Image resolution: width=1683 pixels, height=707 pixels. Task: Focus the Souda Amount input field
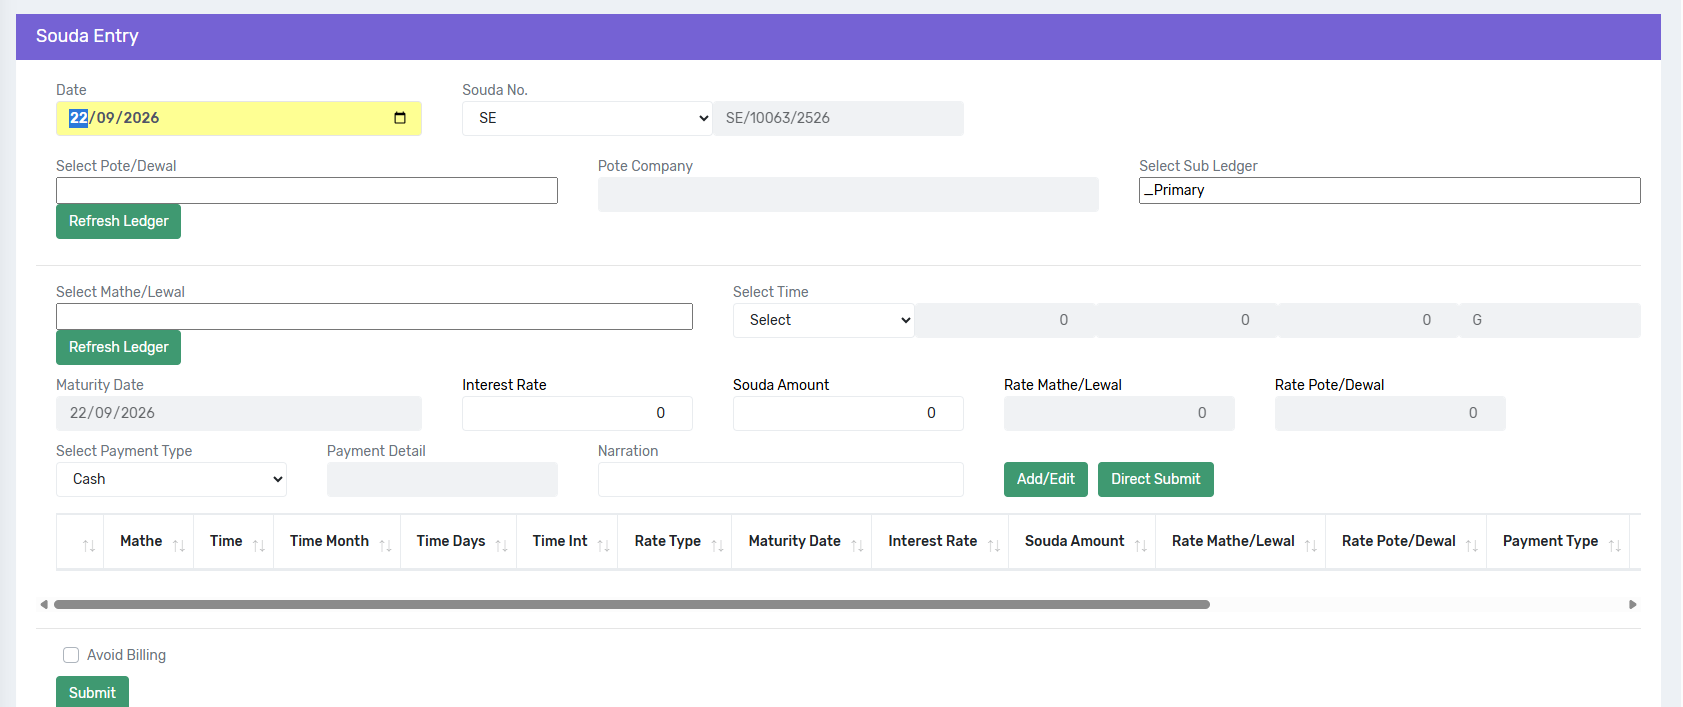[x=848, y=413]
